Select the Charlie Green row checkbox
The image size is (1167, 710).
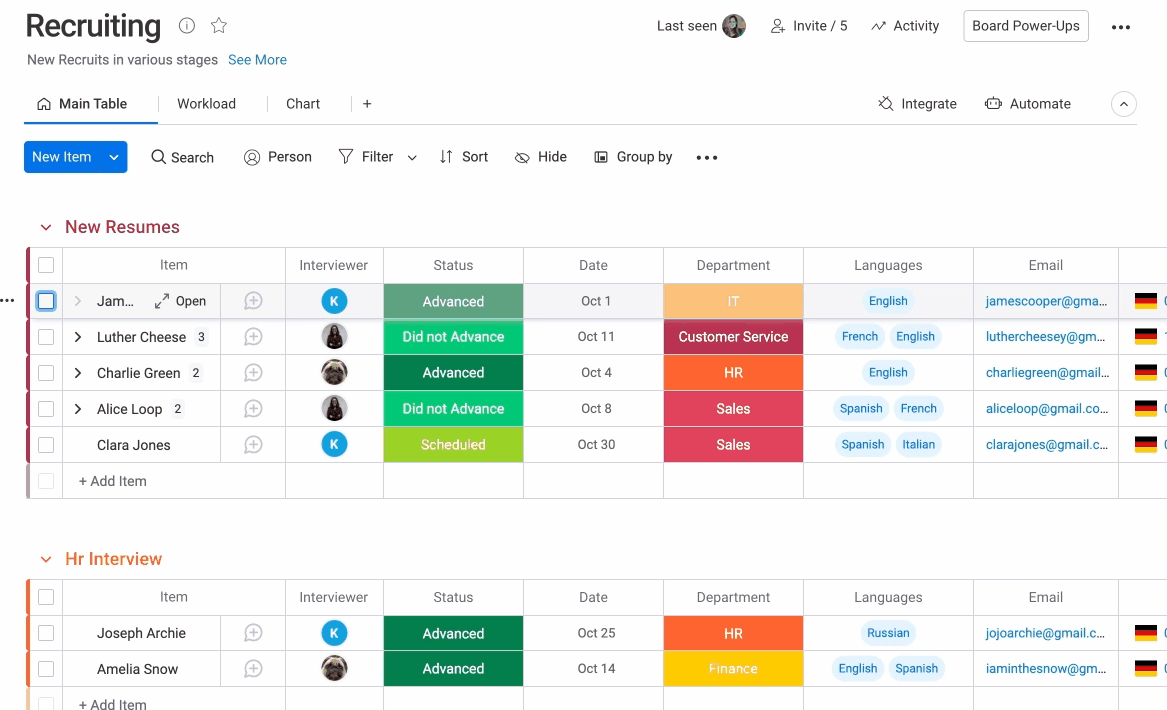(46, 373)
